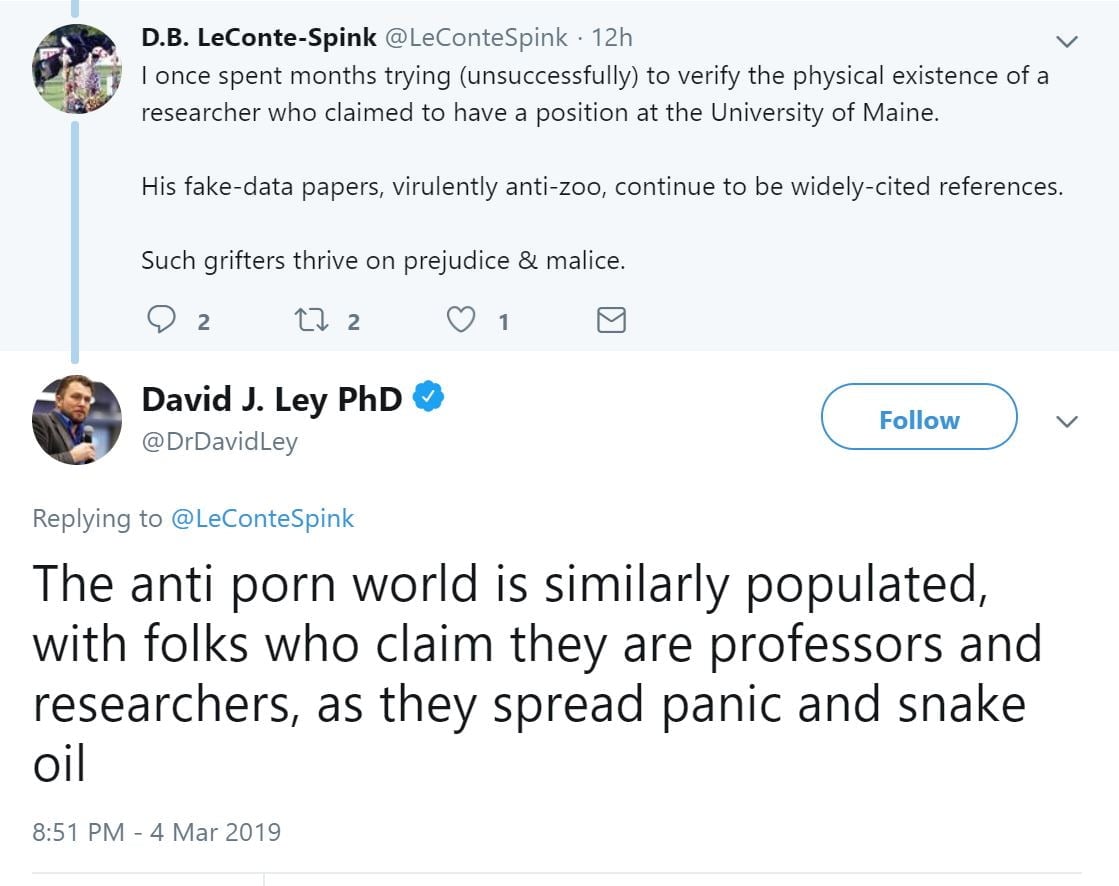Viewport: 1119px width, 886px height.
Task: Open more options chevron beside Follow
Action: pyautogui.click(x=1067, y=421)
